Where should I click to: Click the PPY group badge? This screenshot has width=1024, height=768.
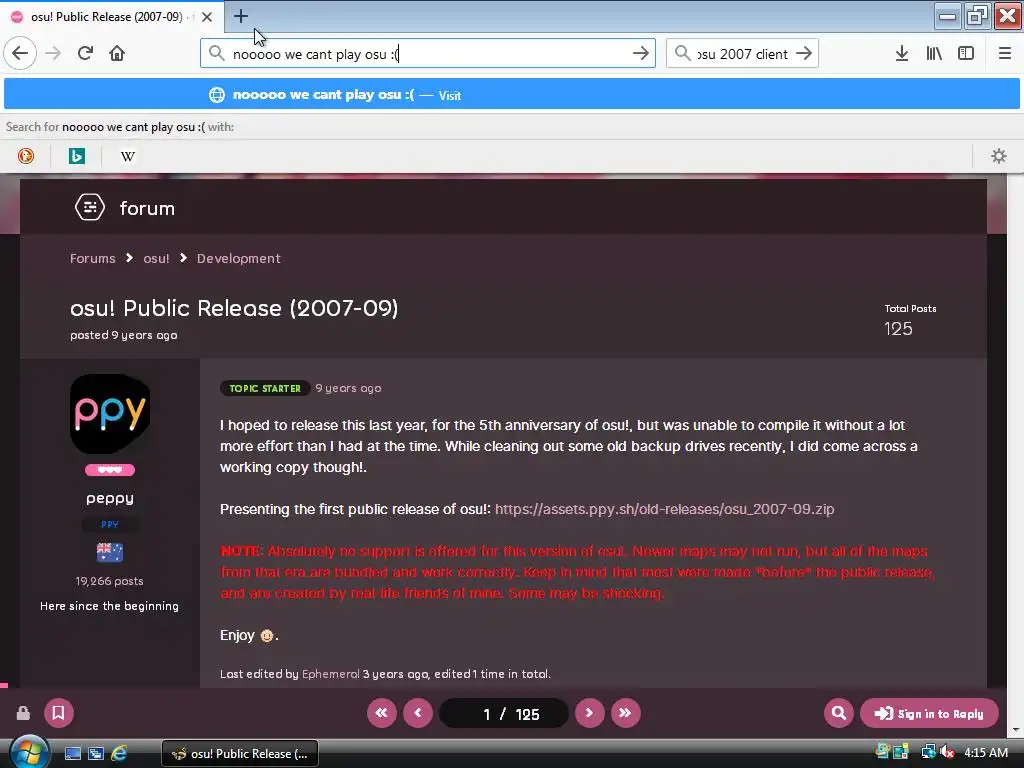click(x=110, y=524)
